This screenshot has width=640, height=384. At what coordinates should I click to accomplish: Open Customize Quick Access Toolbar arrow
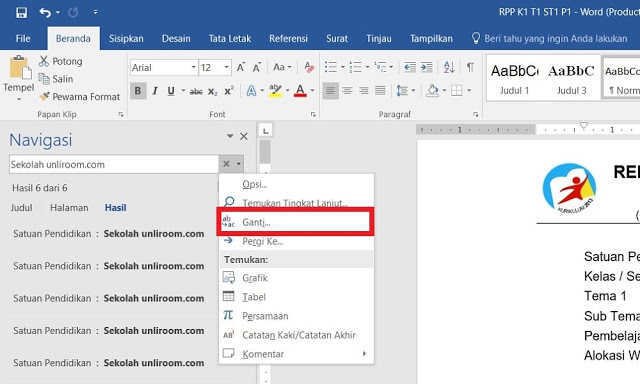click(x=95, y=13)
